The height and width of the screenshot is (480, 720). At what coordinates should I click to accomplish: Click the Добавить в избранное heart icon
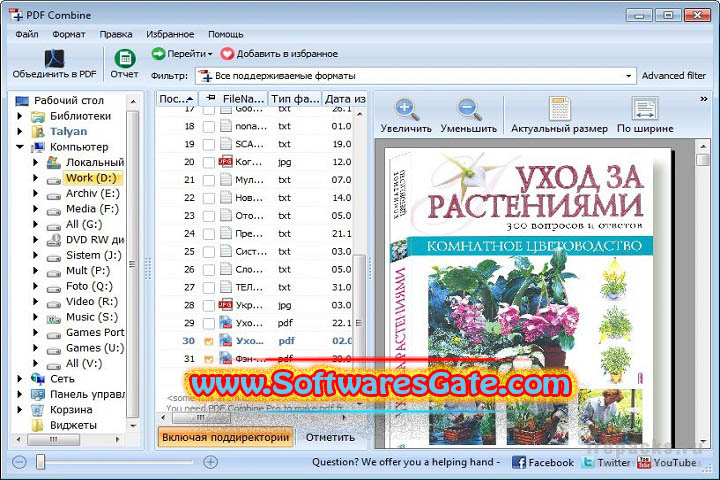coord(227,54)
